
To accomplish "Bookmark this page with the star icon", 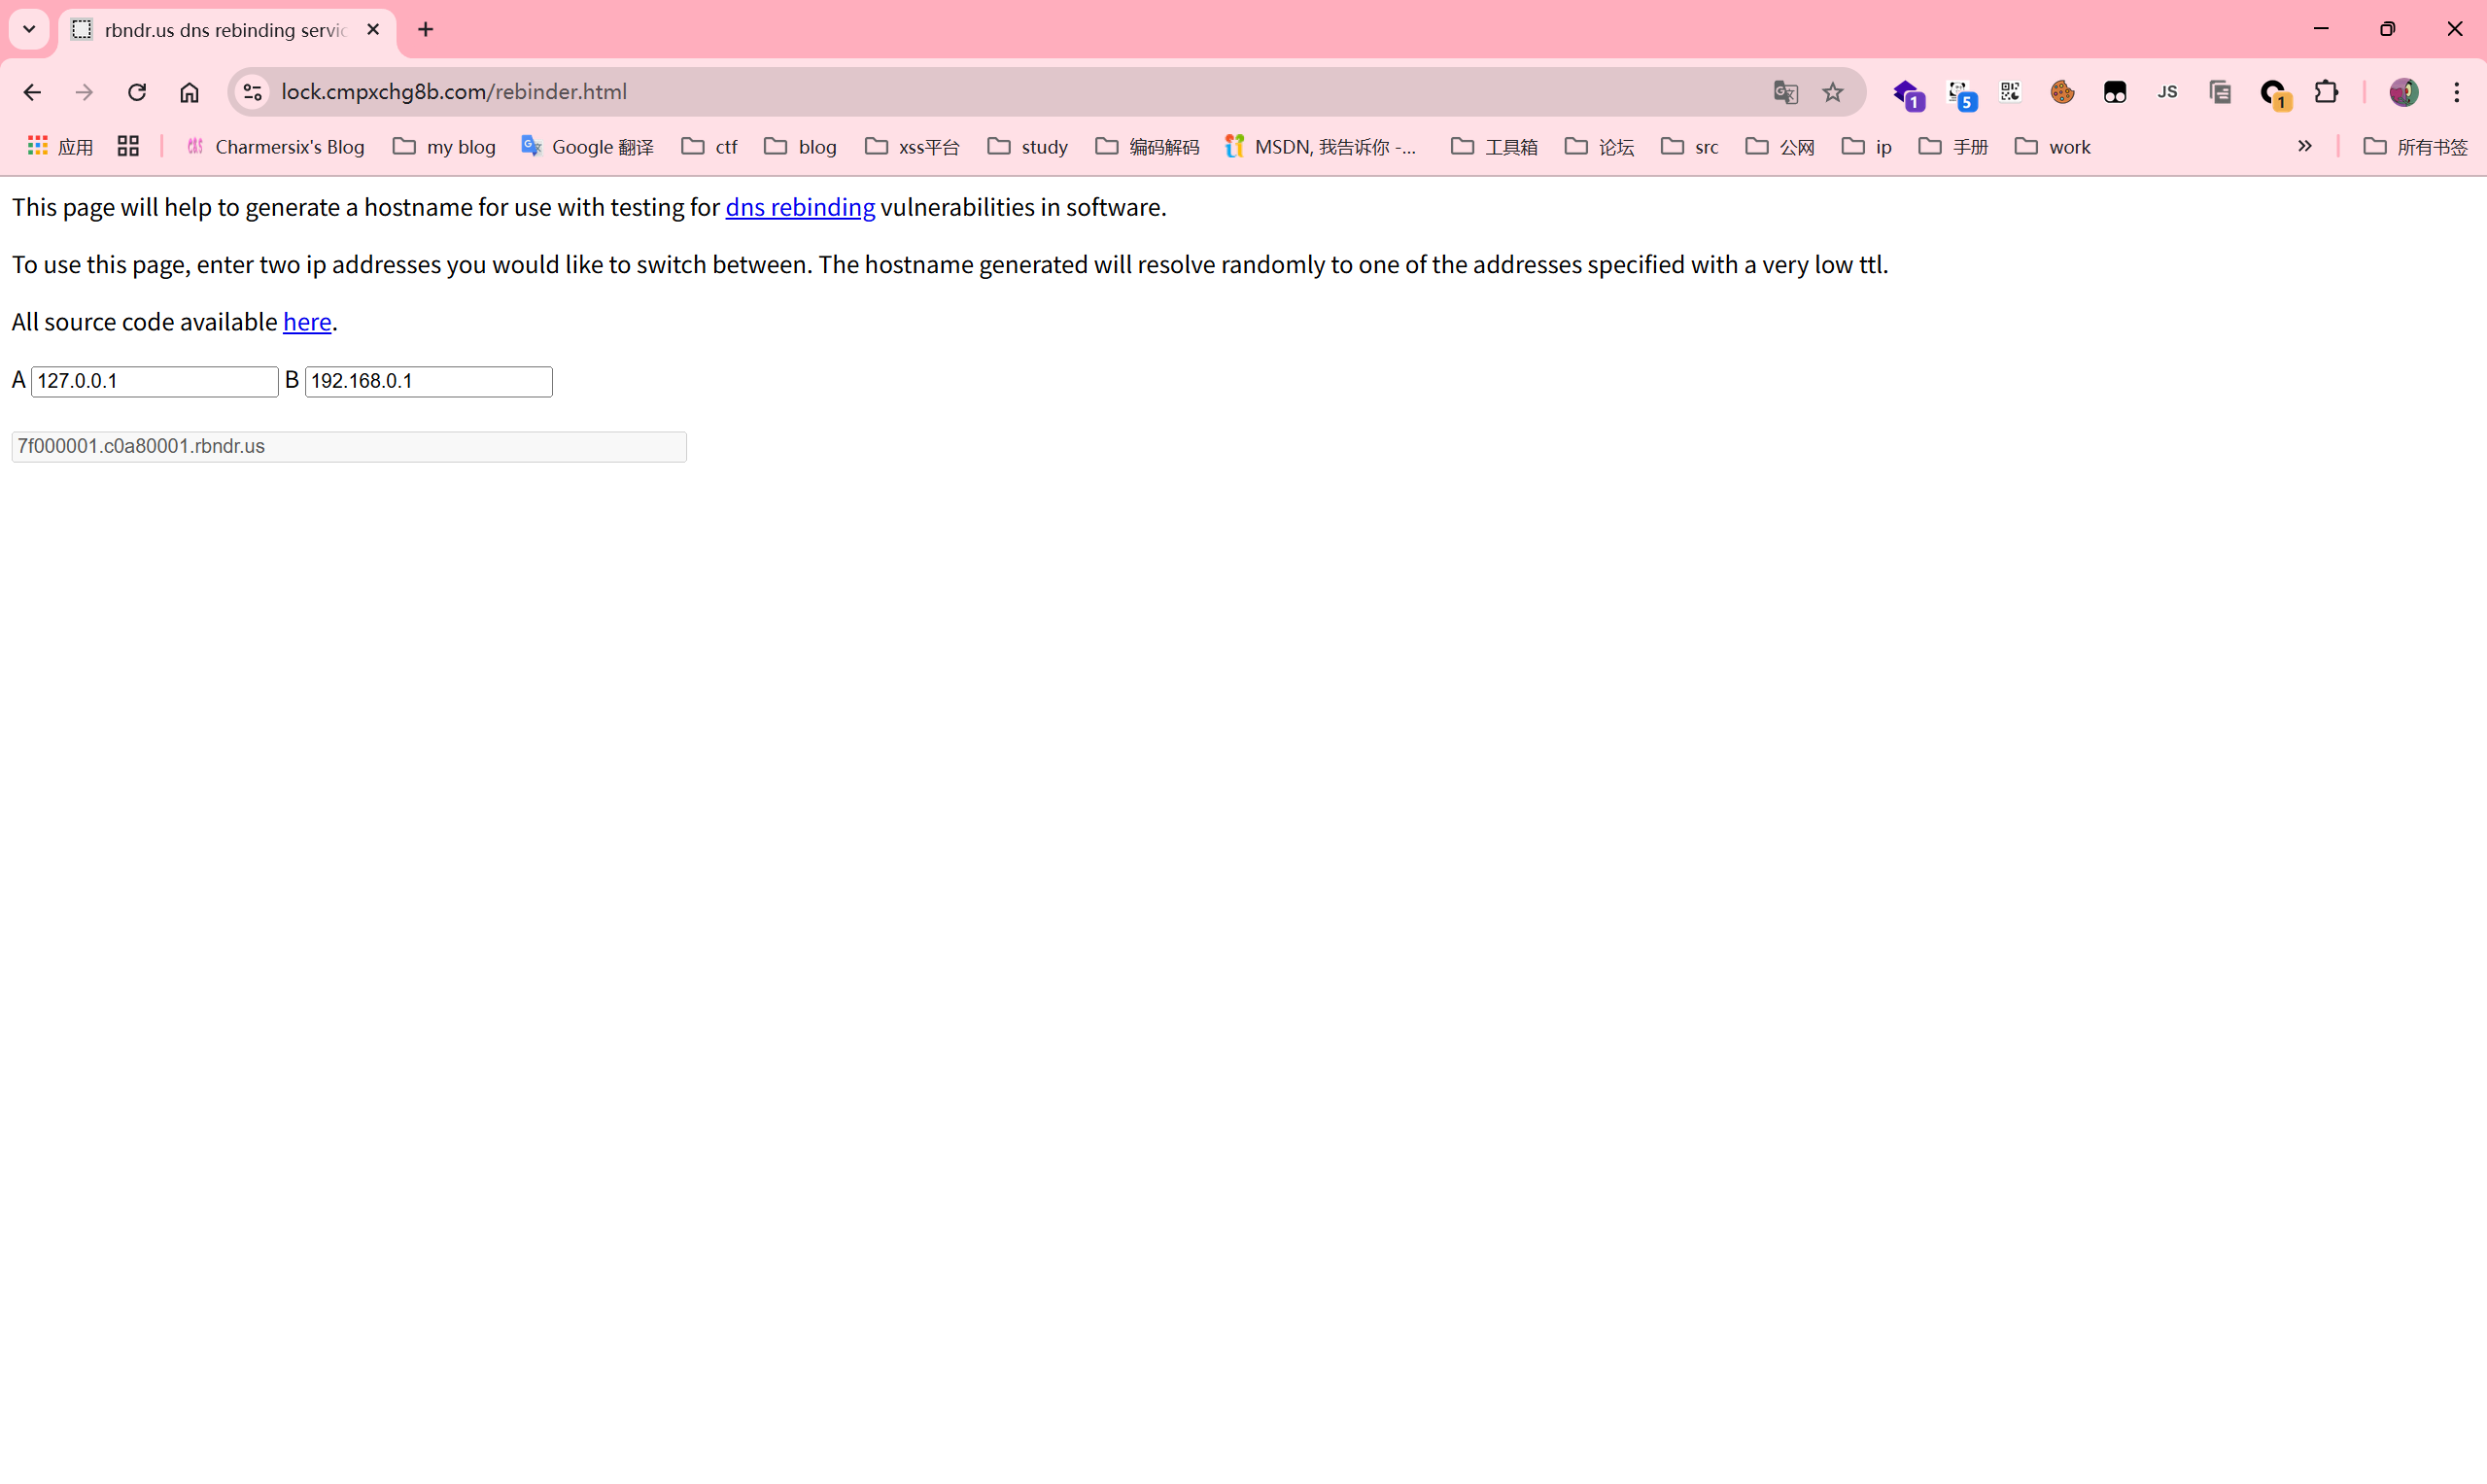I will tap(1832, 92).
